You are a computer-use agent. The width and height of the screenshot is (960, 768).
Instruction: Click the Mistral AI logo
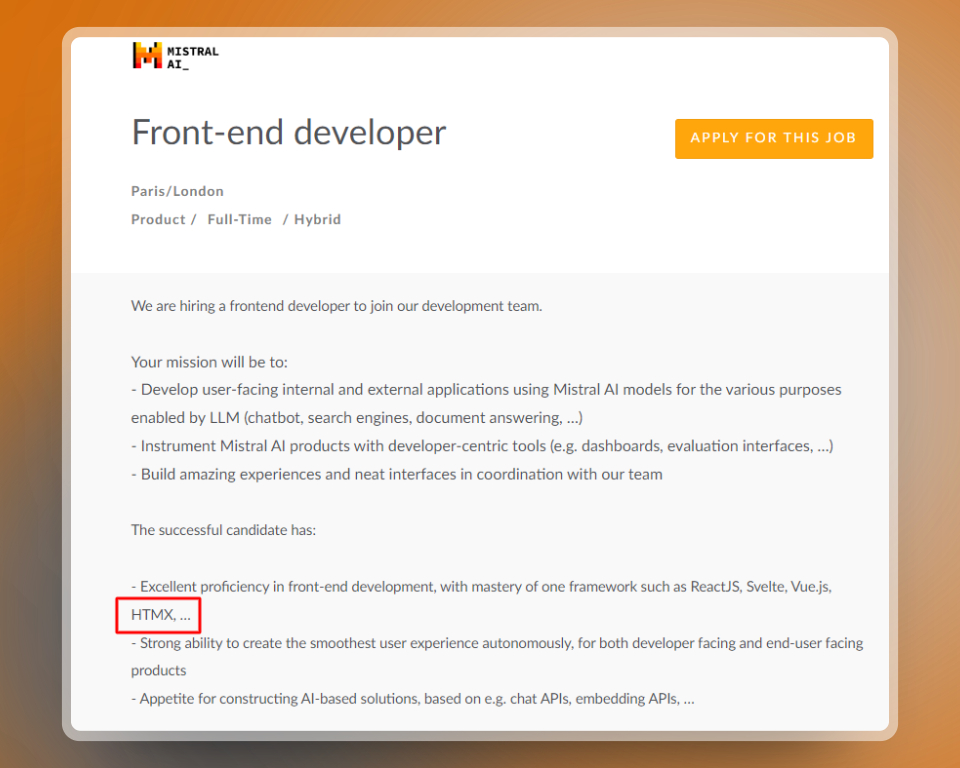click(x=176, y=56)
